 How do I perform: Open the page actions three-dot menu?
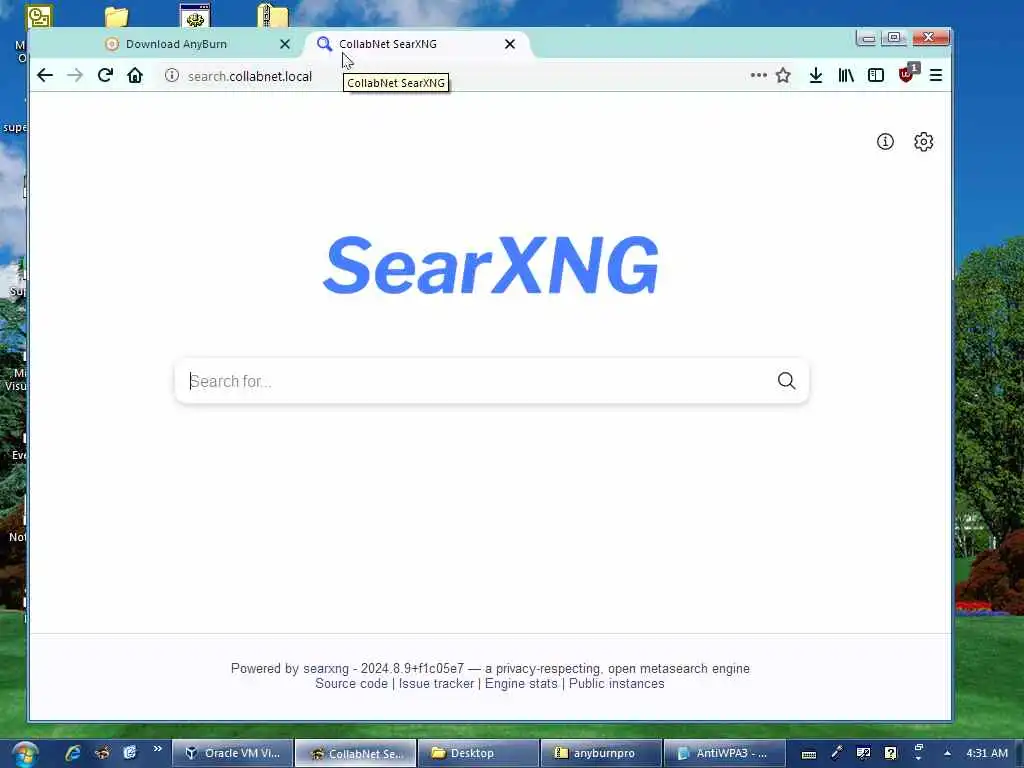click(x=758, y=76)
